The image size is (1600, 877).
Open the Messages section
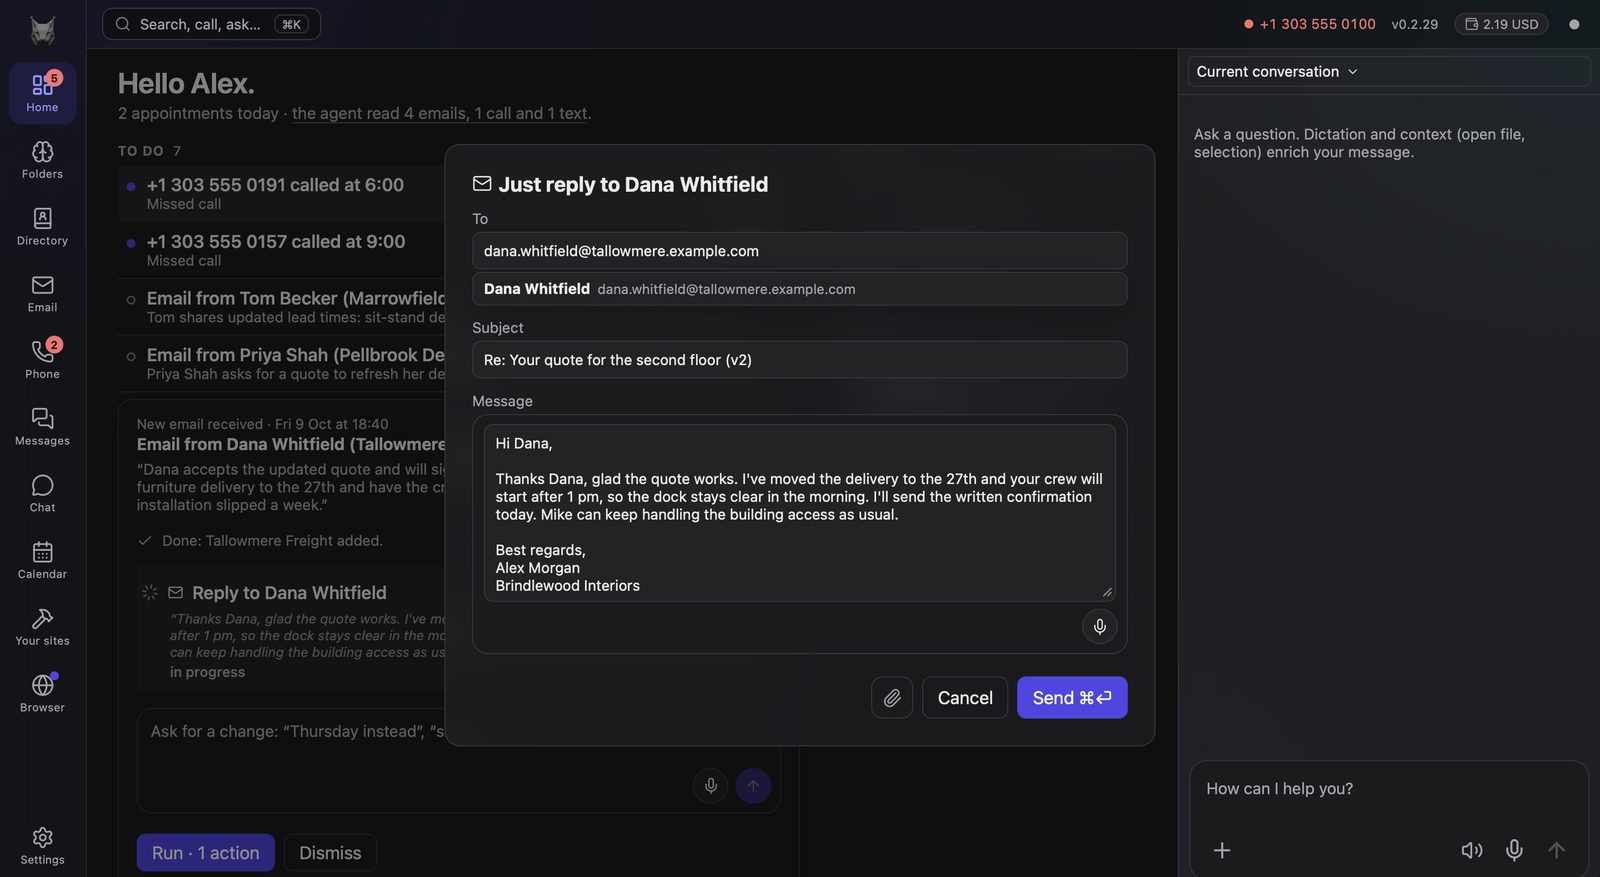pyautogui.click(x=42, y=427)
